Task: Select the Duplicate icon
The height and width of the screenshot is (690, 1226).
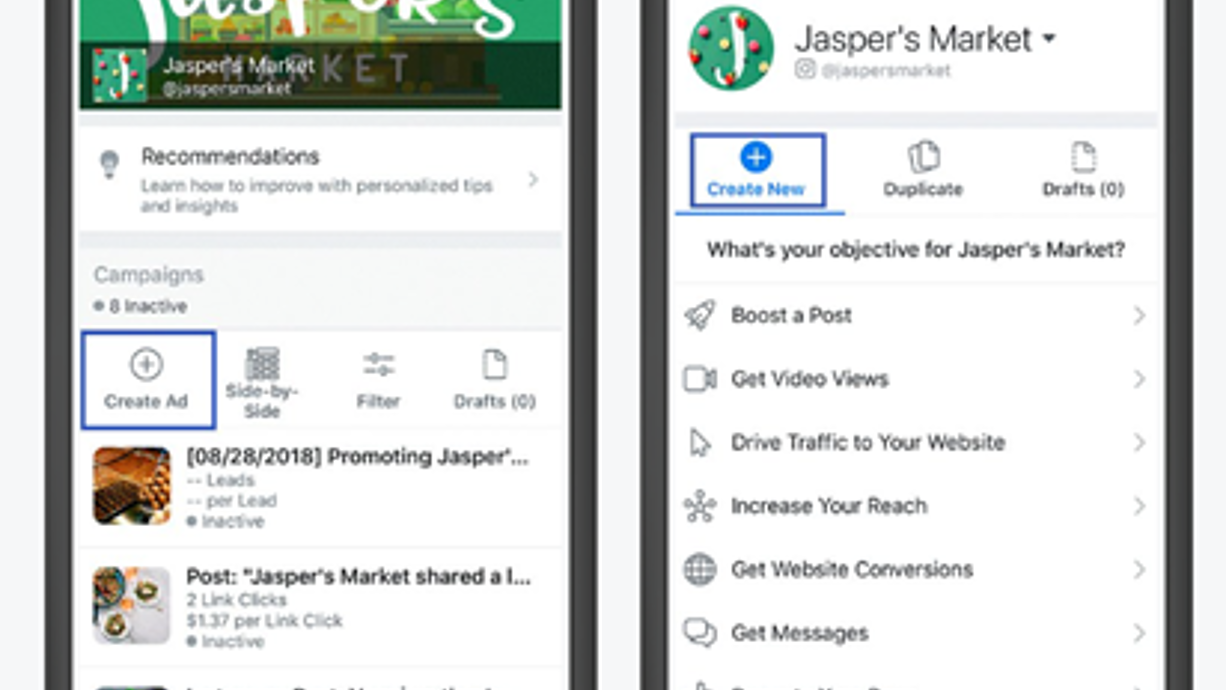Action: click(923, 158)
